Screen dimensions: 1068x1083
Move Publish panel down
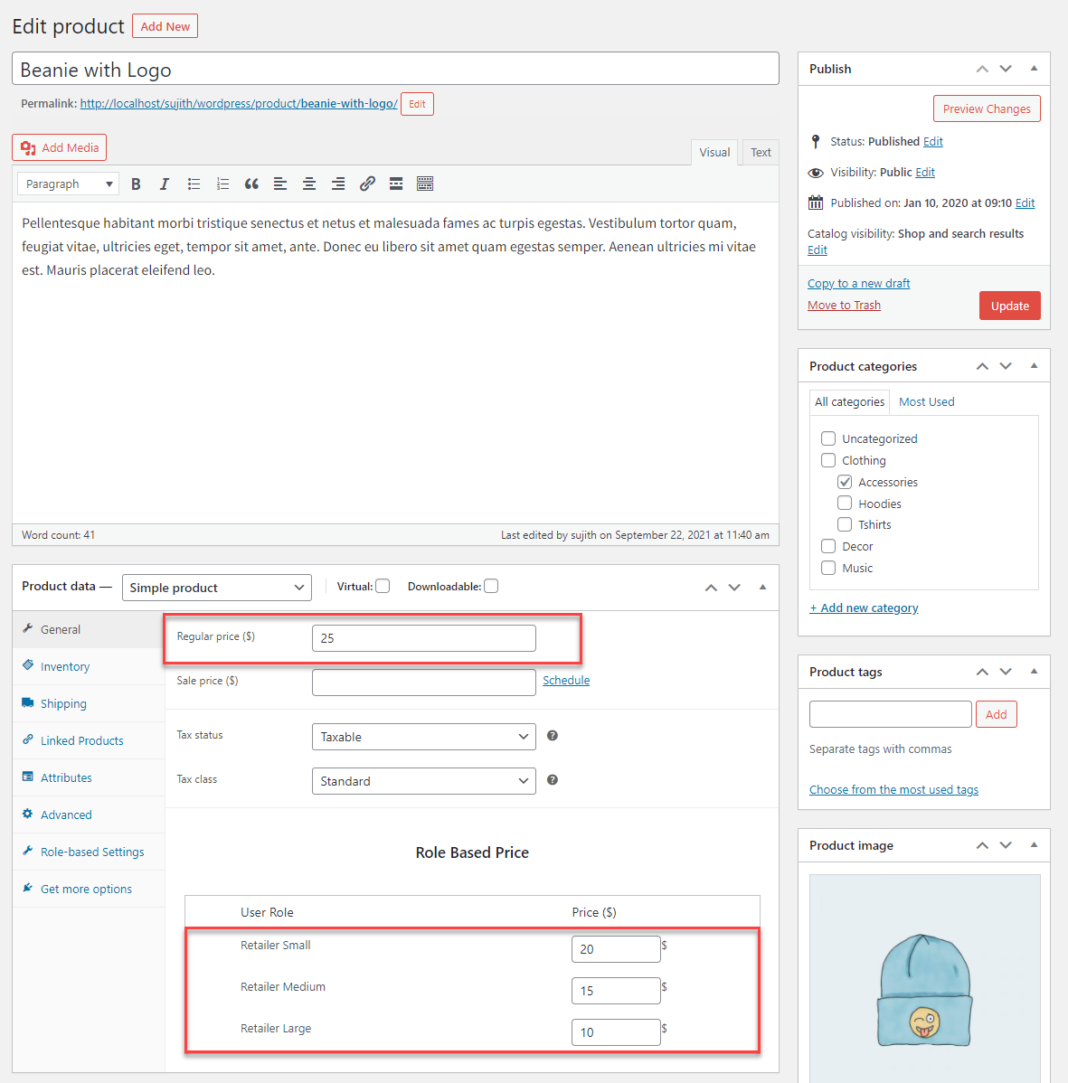click(1006, 69)
